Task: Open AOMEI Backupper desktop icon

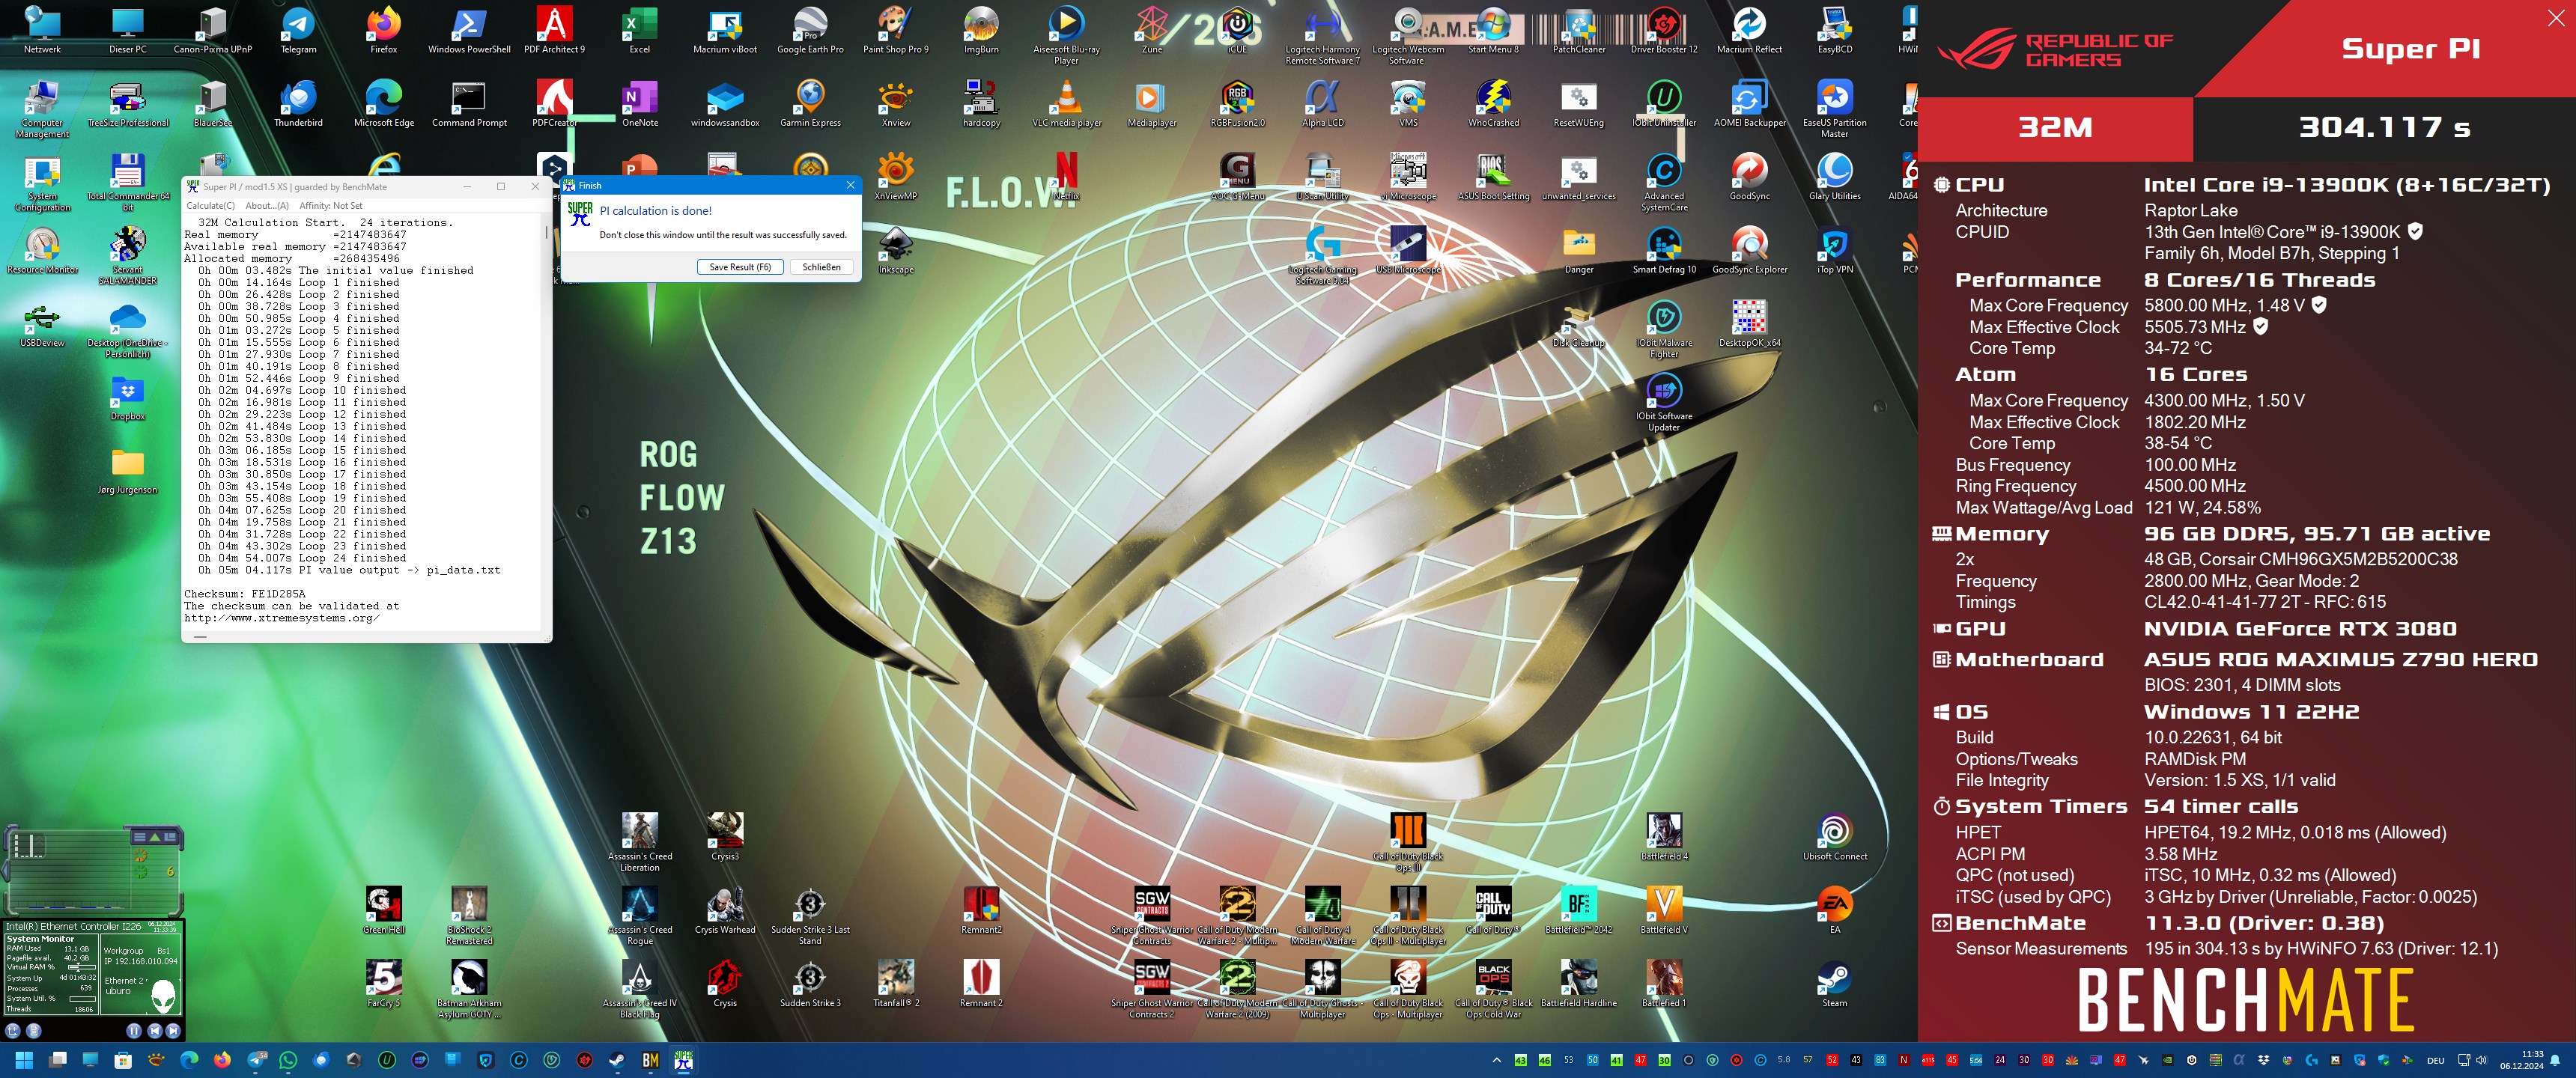Action: (x=1749, y=104)
